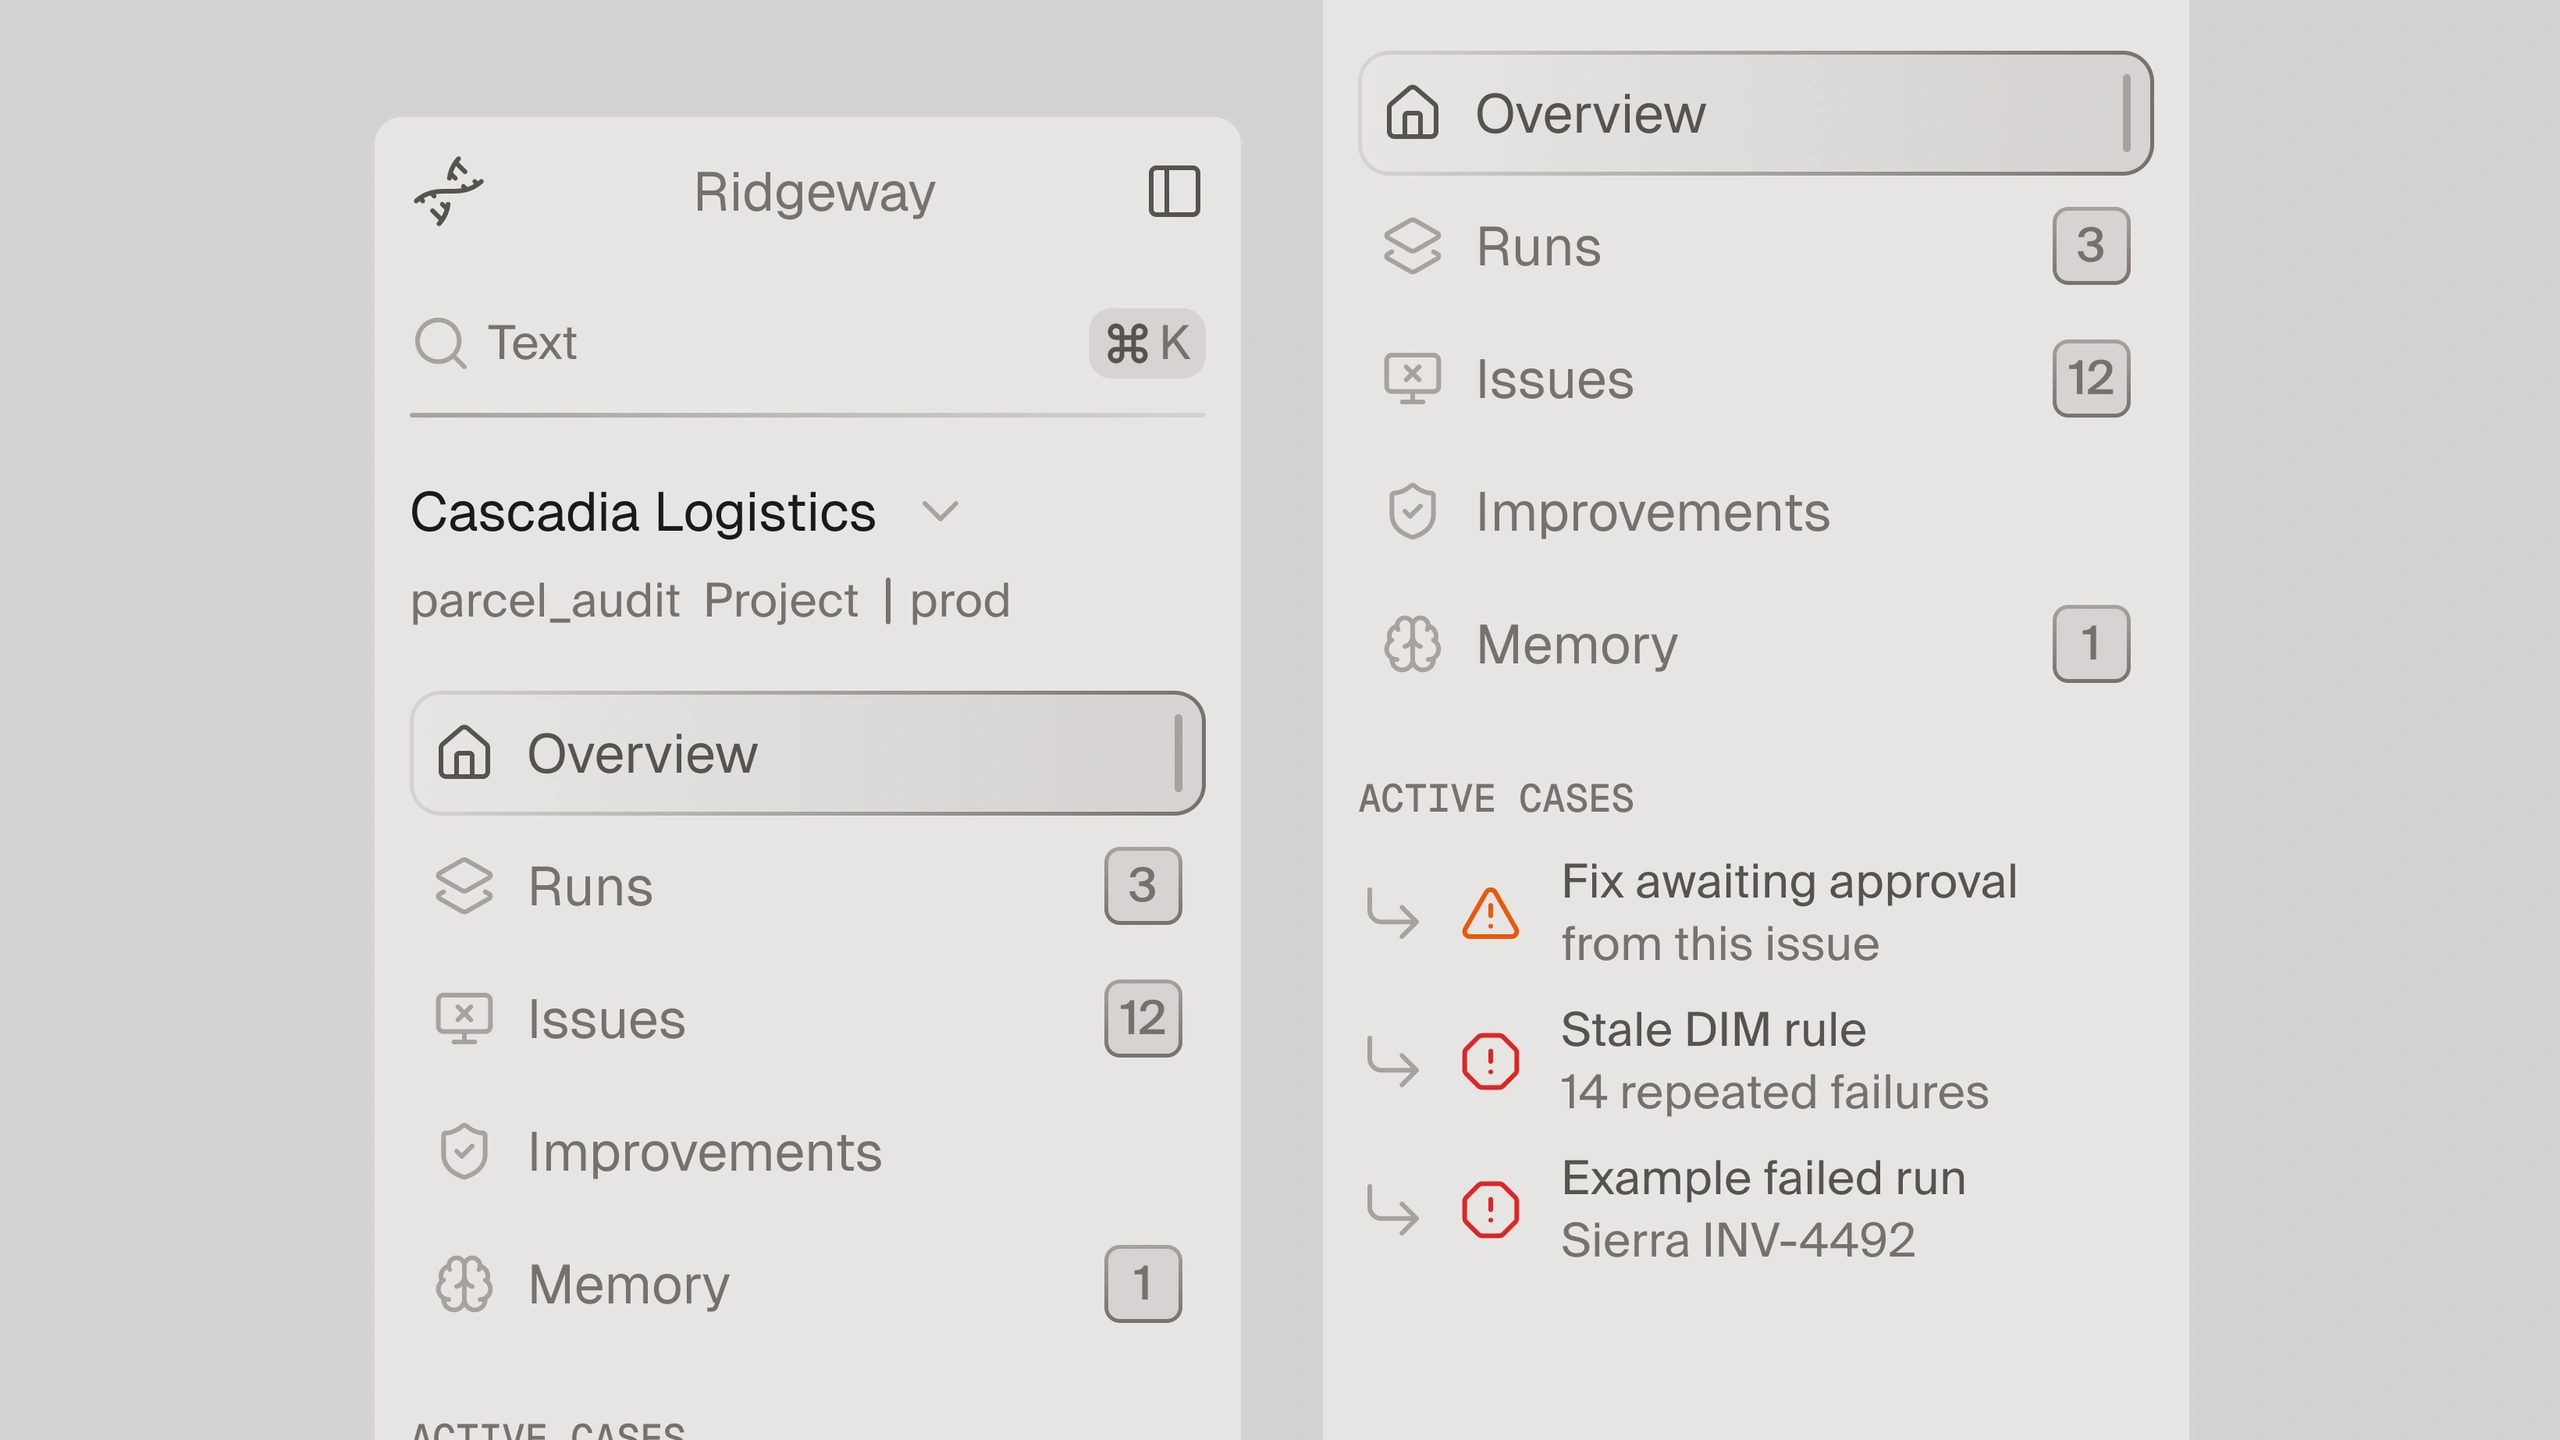Open the Fix awaiting approval case
This screenshot has height=1440, width=2560.
pos(1788,912)
